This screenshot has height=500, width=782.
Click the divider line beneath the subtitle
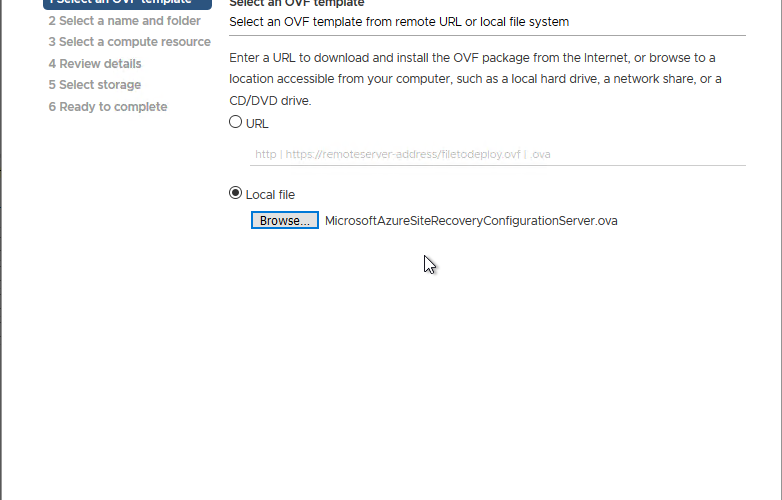click(x=487, y=35)
